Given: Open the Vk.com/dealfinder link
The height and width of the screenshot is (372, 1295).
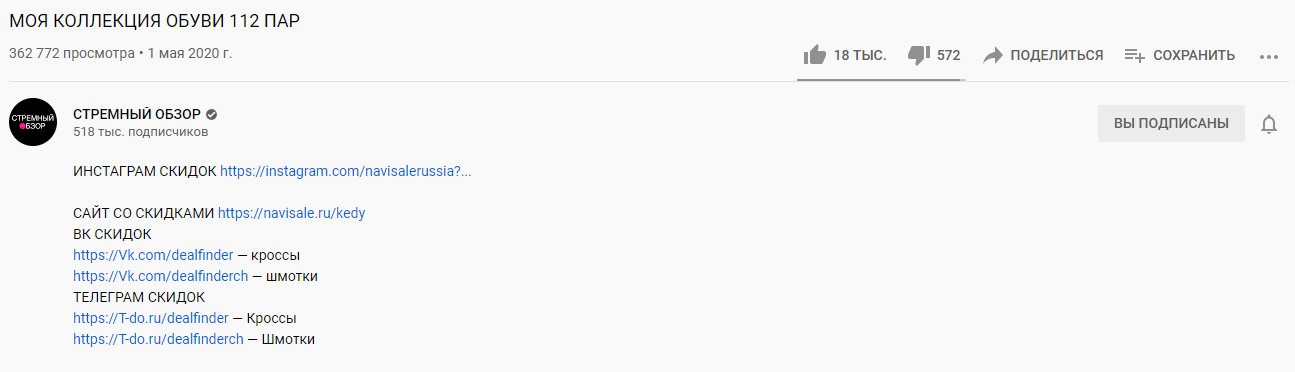Looking at the screenshot, I should 153,255.
